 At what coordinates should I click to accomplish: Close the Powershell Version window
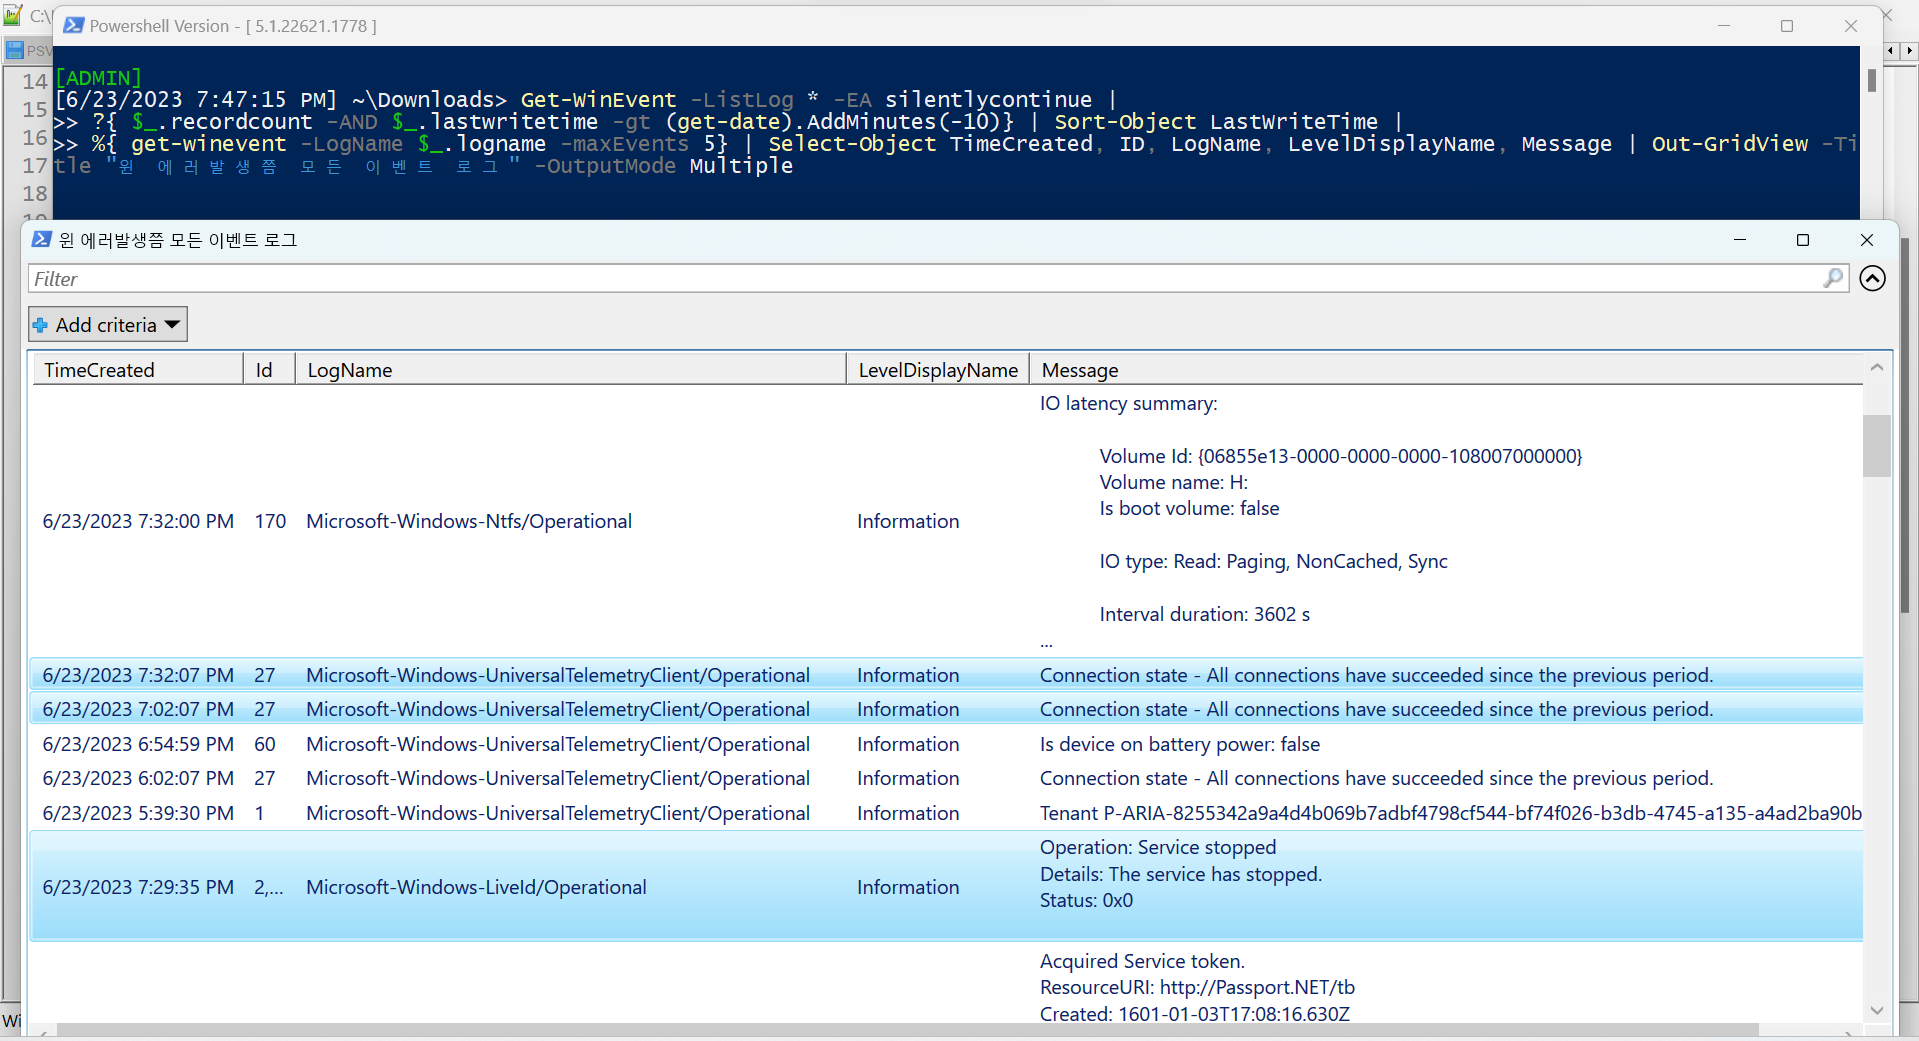point(1851,26)
